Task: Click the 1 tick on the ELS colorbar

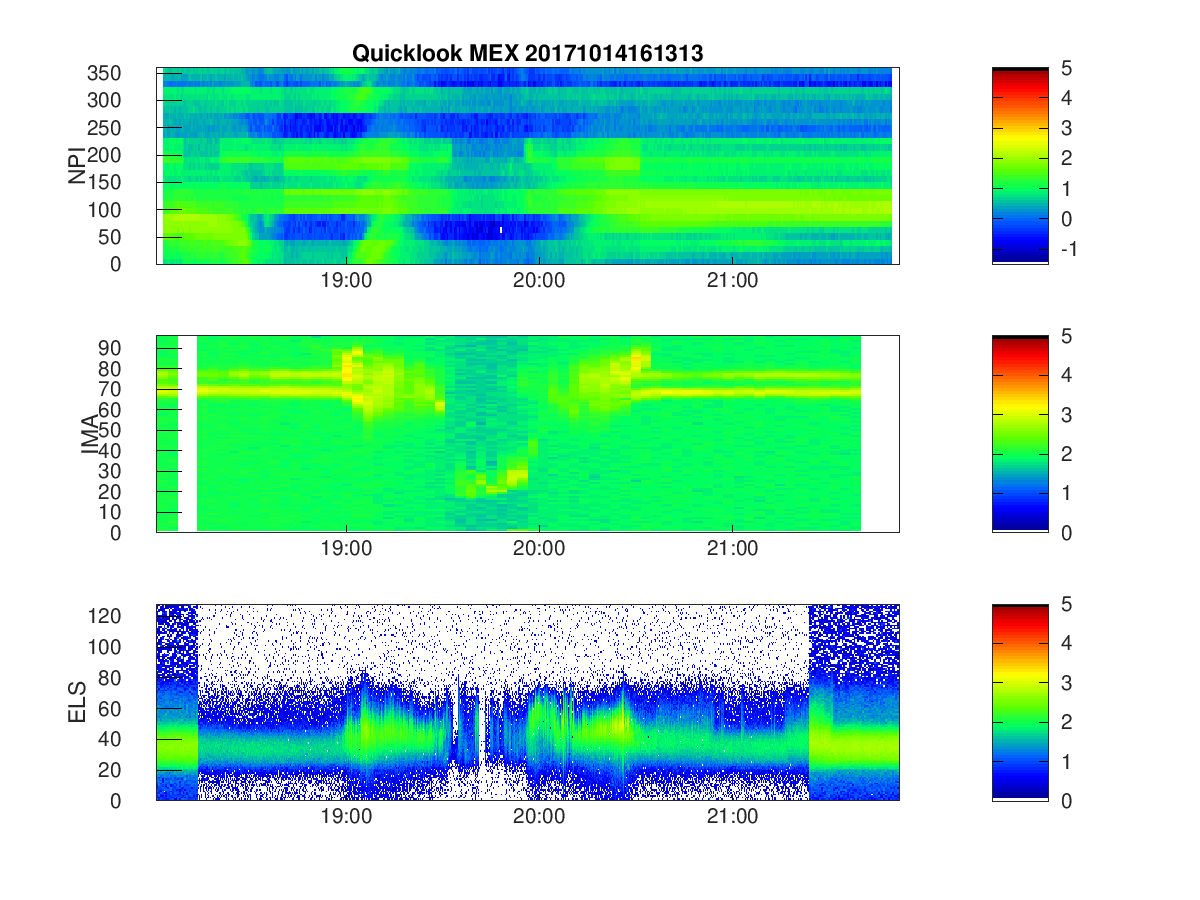Action: (x=1066, y=761)
